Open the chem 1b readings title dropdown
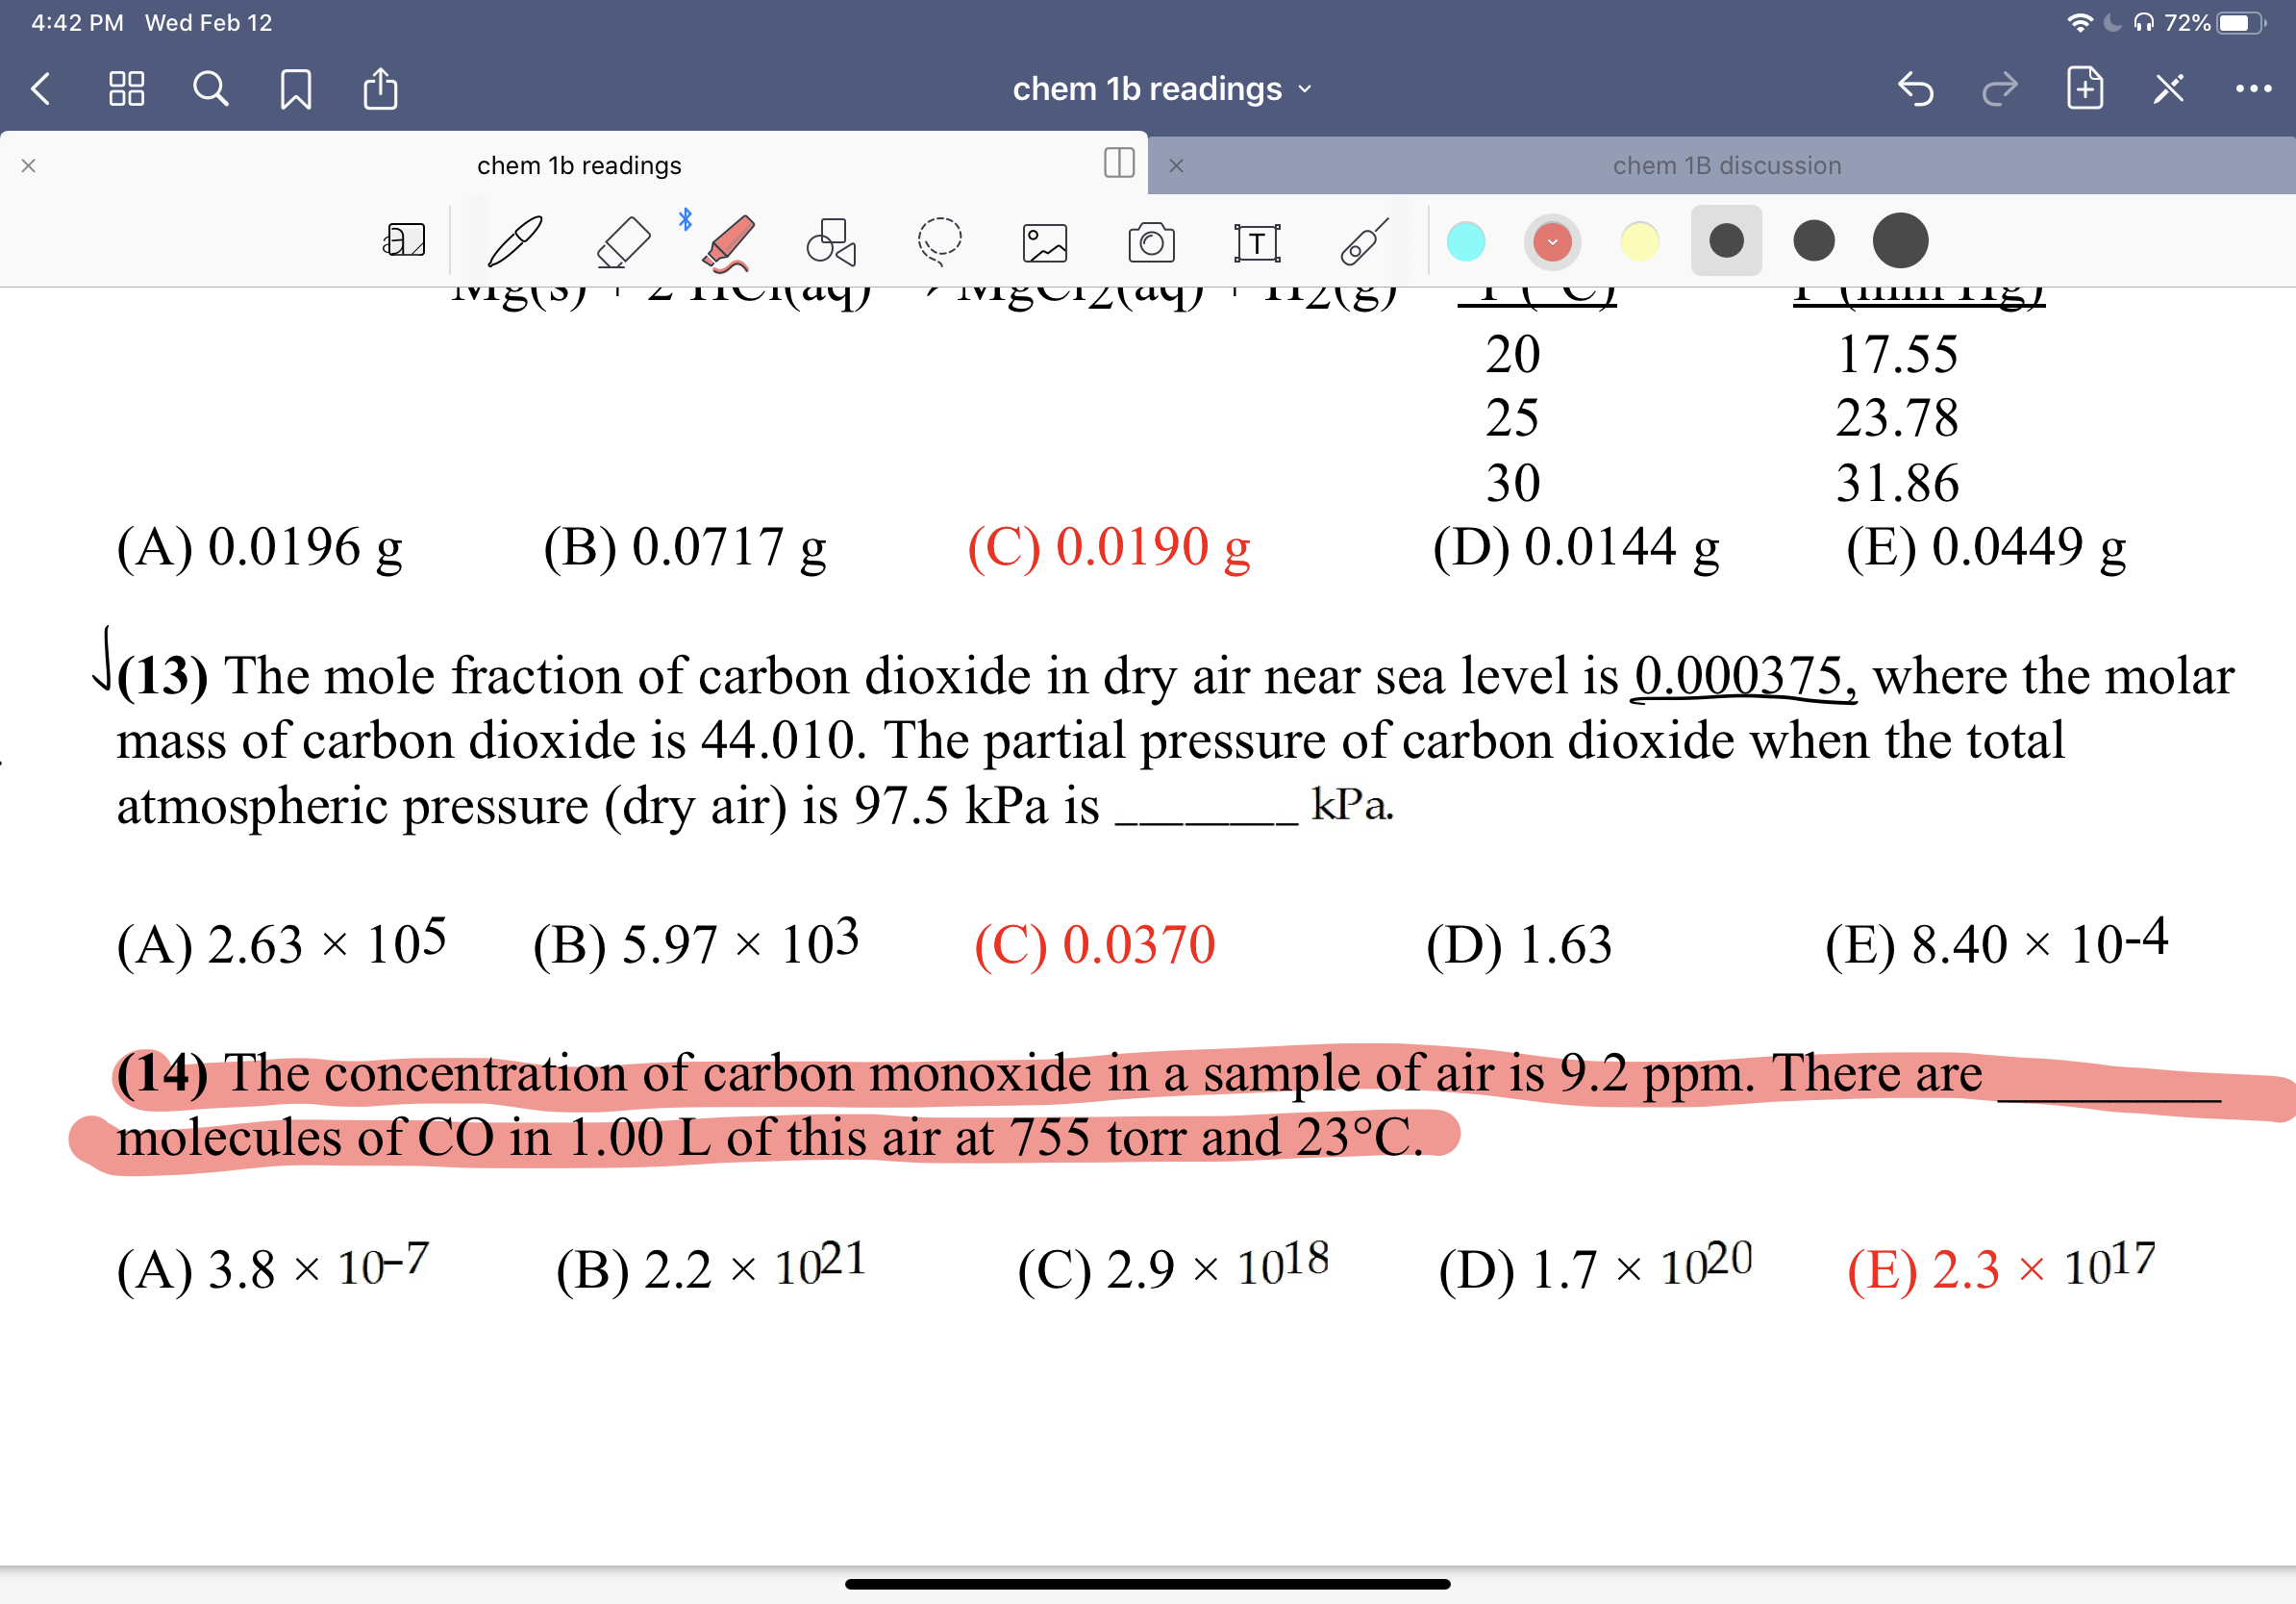This screenshot has height=1604, width=2296. 1162,89
